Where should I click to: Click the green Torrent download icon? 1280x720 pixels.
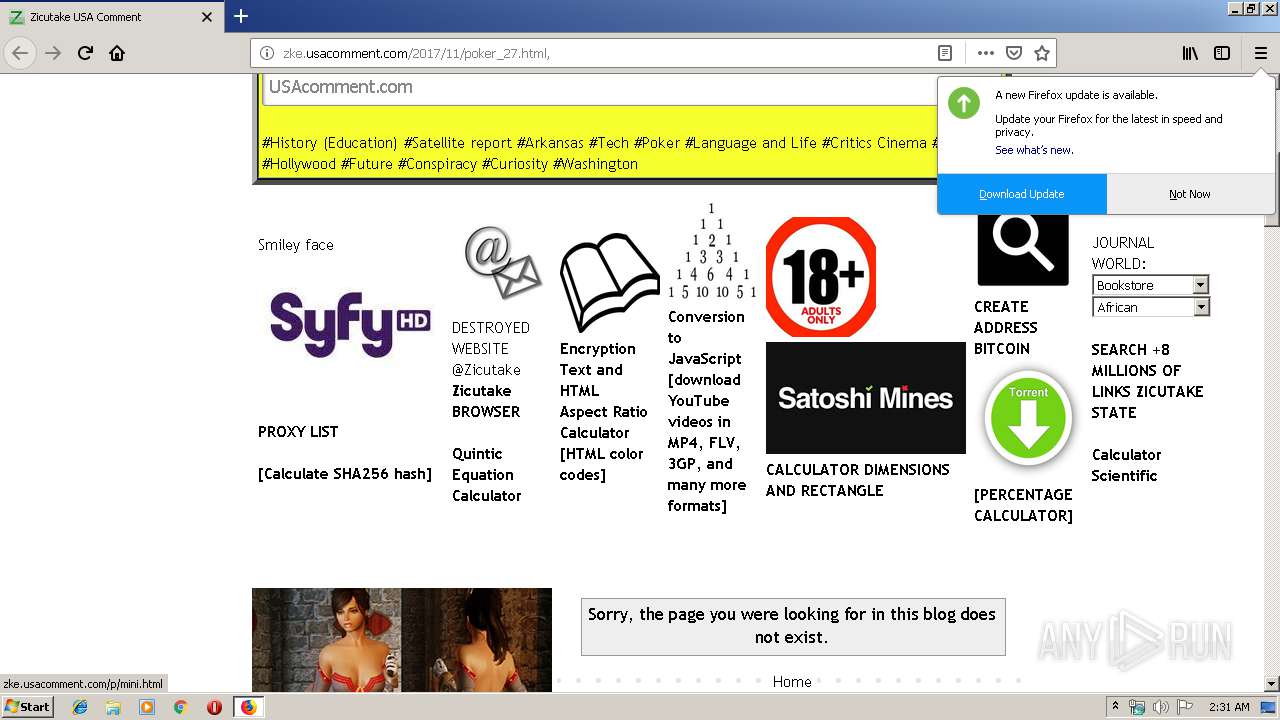(x=1028, y=418)
